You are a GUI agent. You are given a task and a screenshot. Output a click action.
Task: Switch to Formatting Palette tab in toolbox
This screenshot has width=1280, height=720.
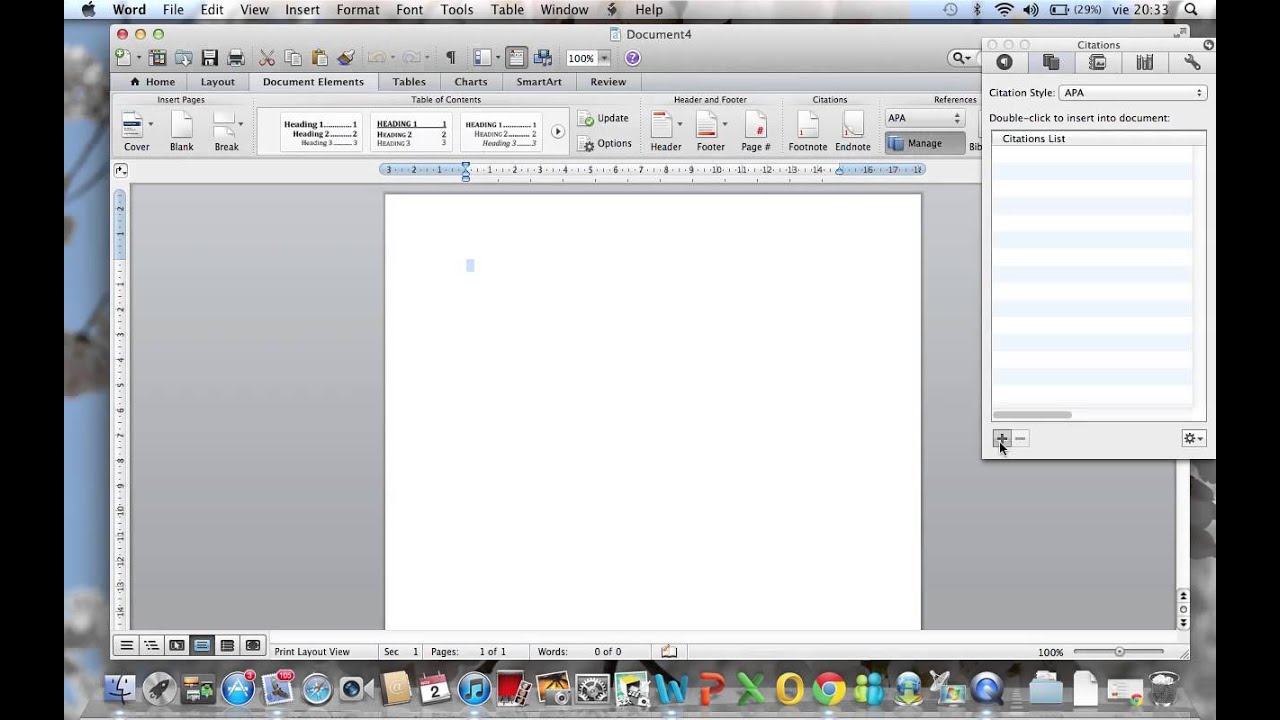pyautogui.click(x=1004, y=62)
